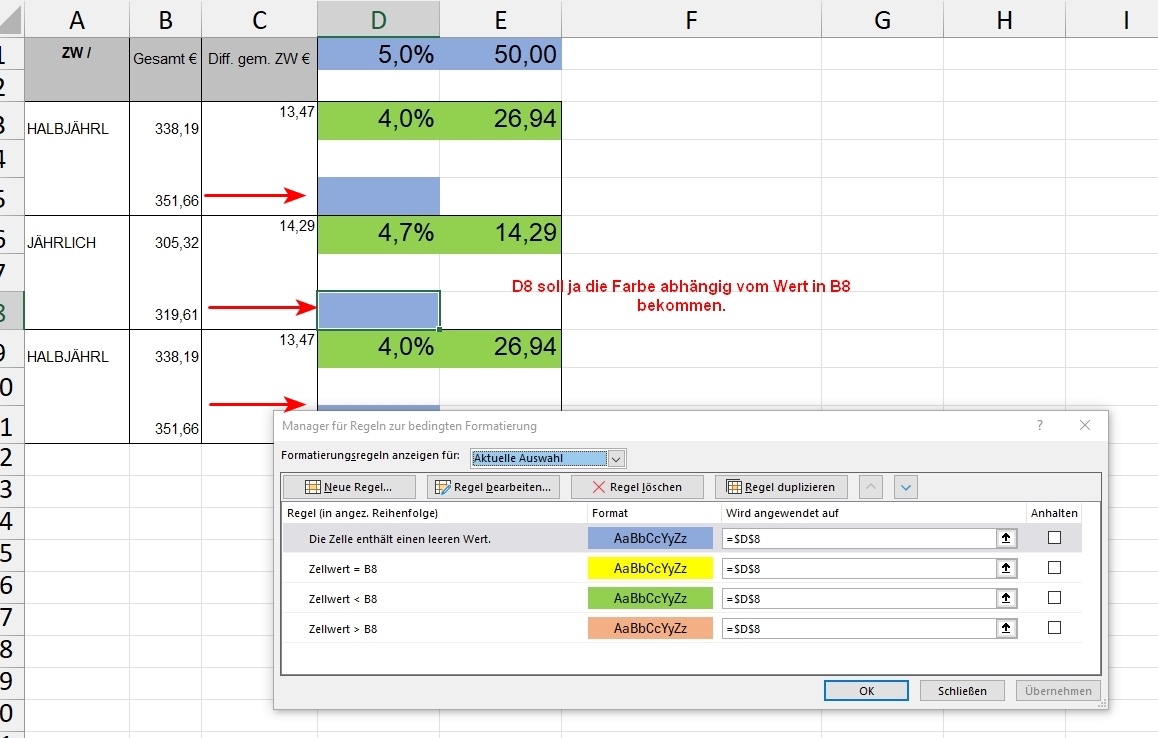Close the Manager dialog with X
The height and width of the screenshot is (738, 1158).
pyautogui.click(x=1085, y=426)
